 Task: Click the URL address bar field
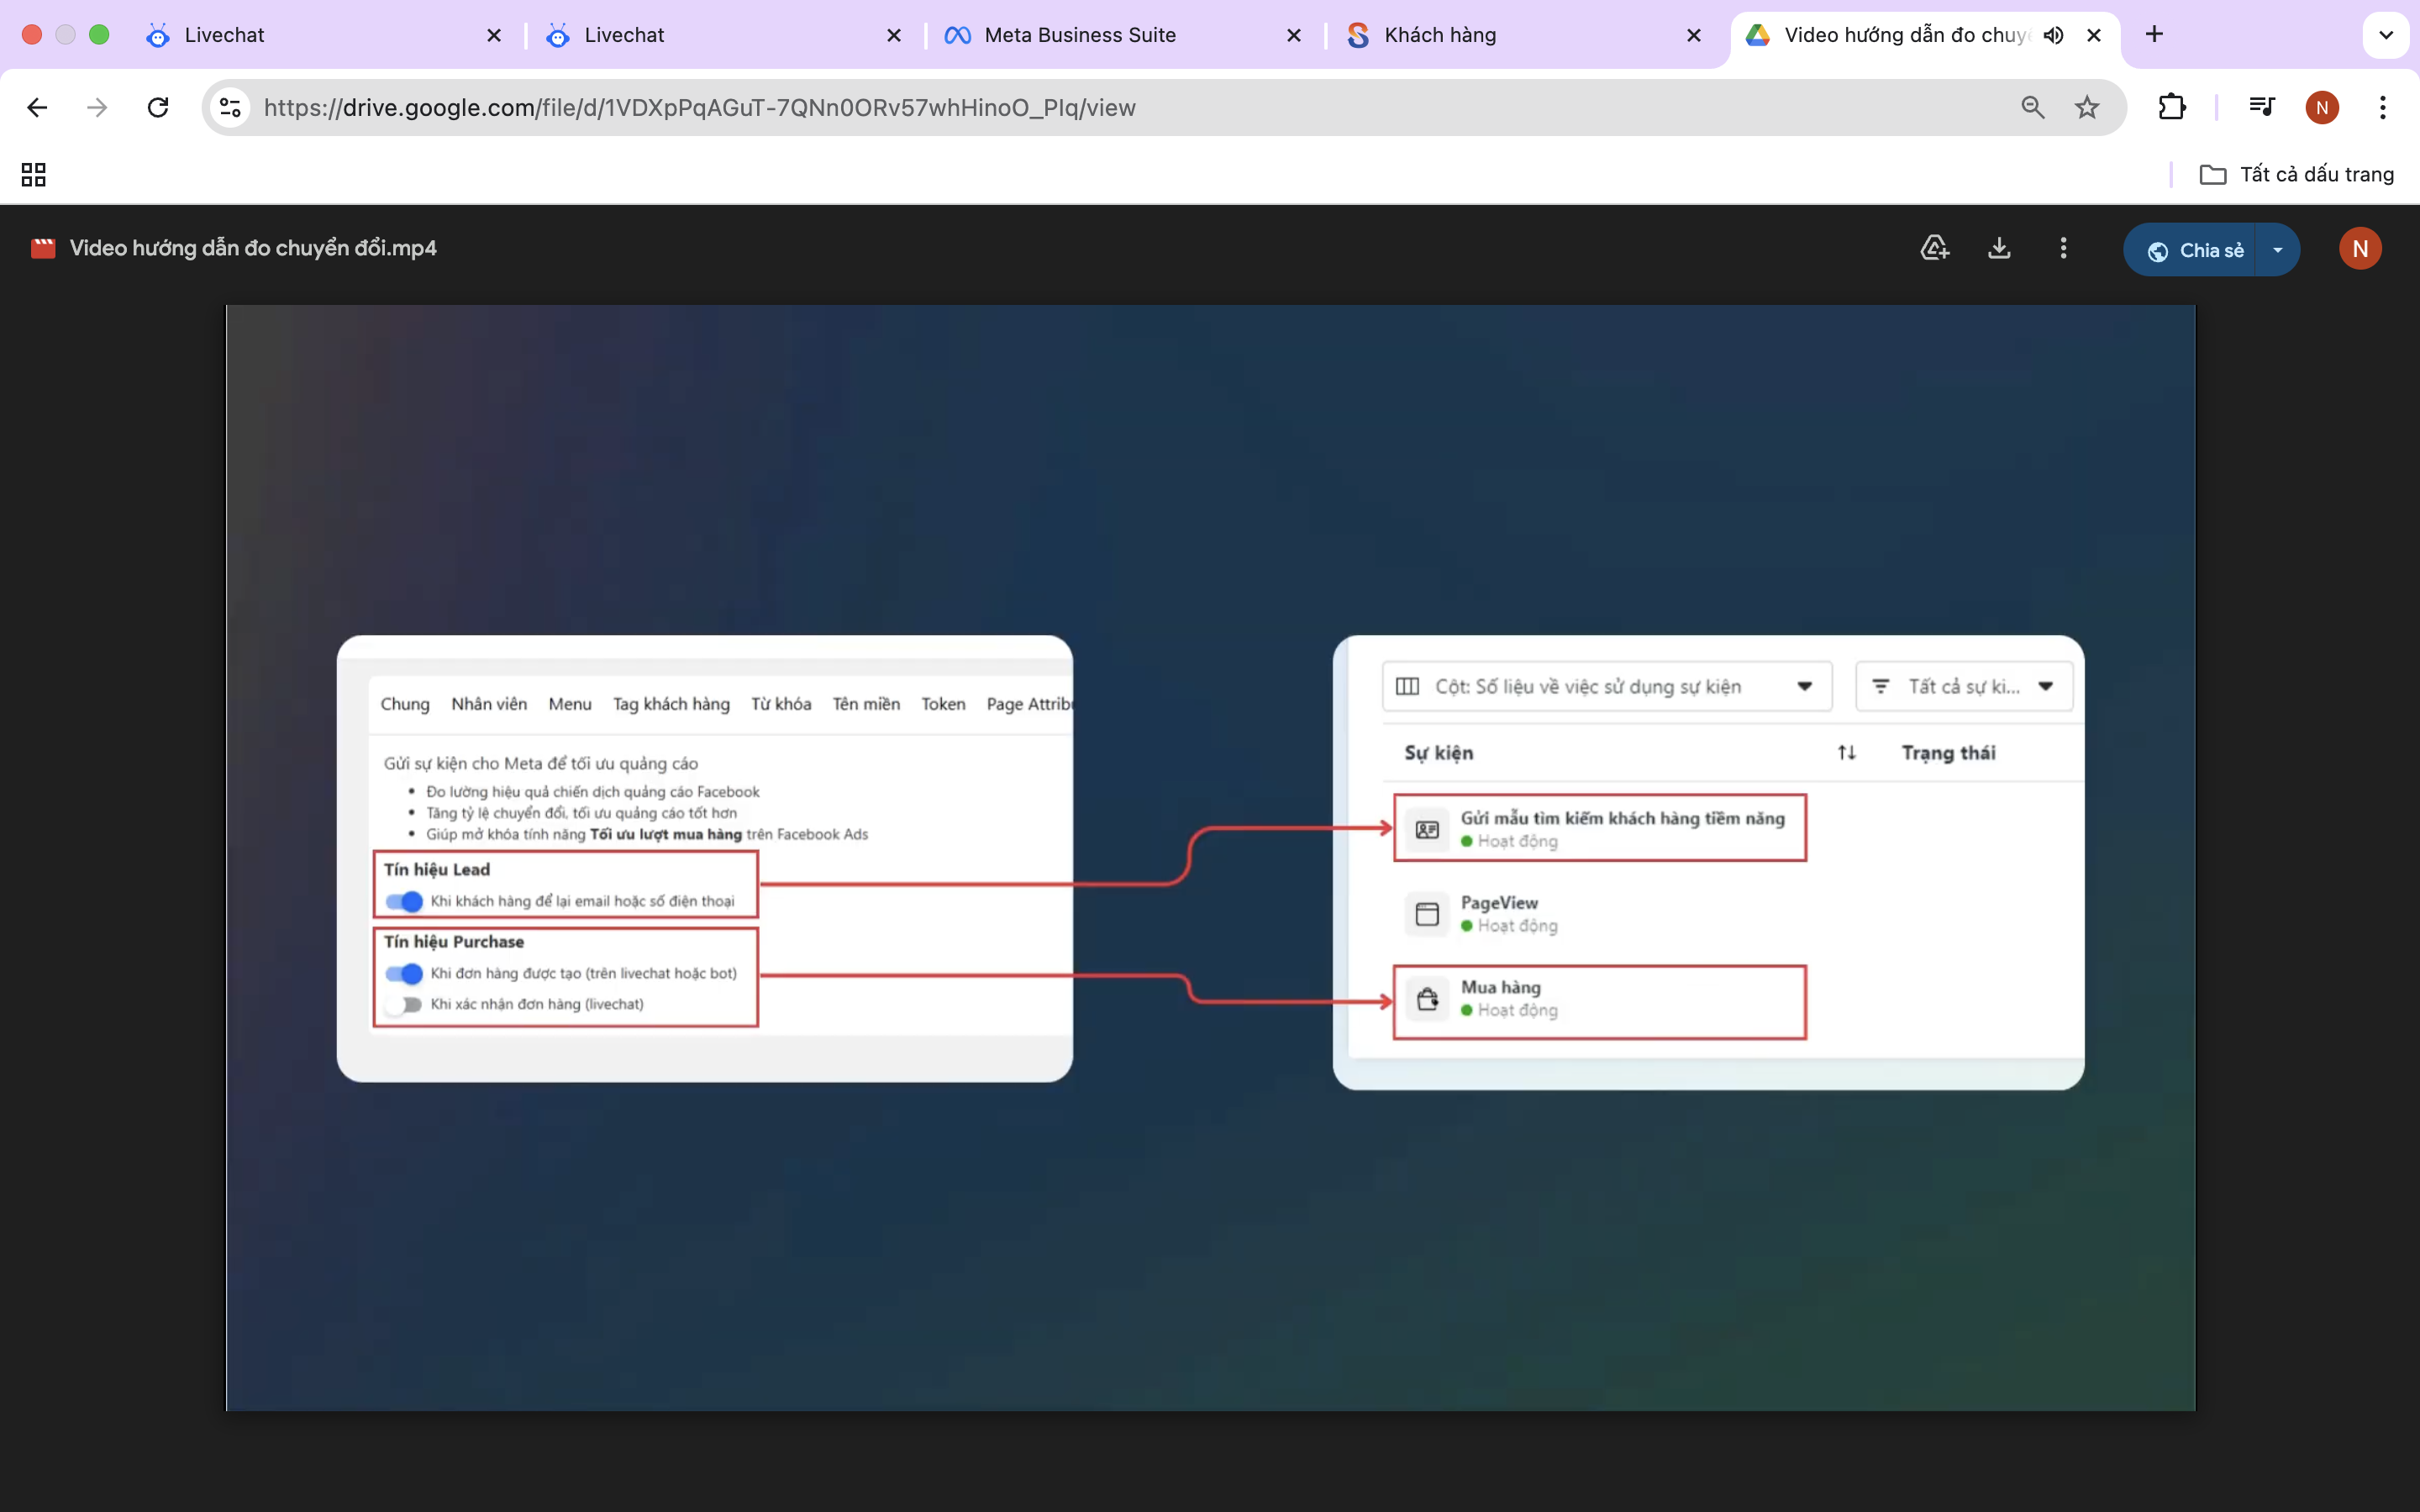tap(1100, 107)
